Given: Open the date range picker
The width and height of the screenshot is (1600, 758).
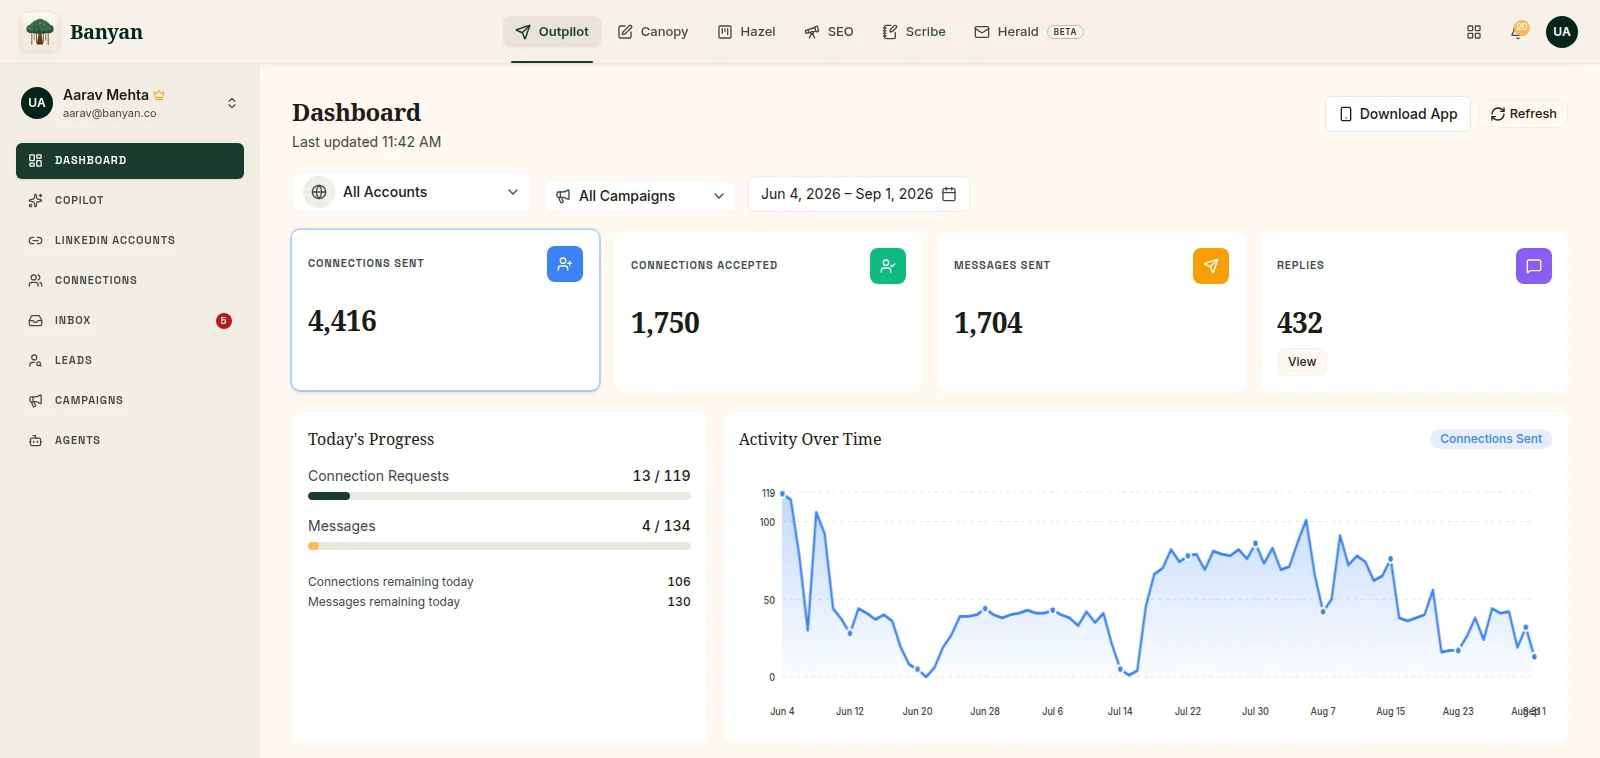Looking at the screenshot, I should point(859,194).
